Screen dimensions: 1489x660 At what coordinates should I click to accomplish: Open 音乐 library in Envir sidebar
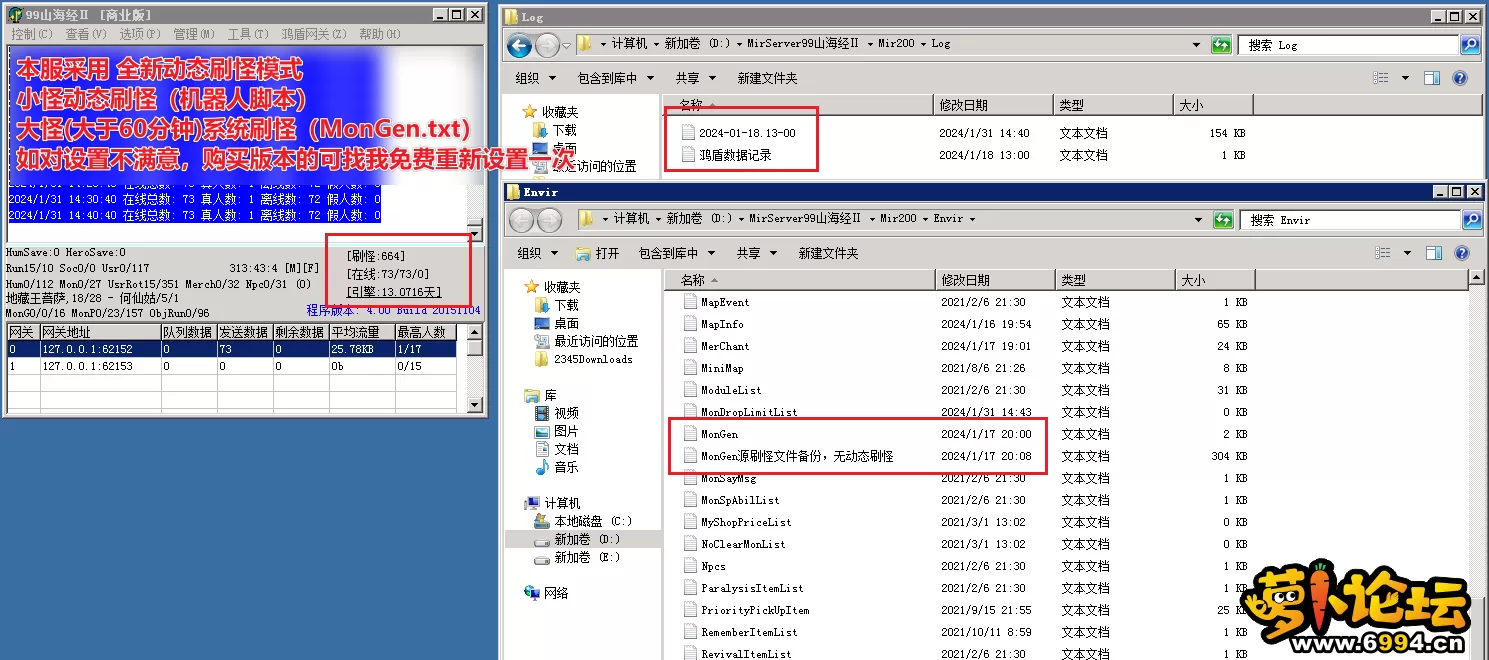(x=566, y=467)
